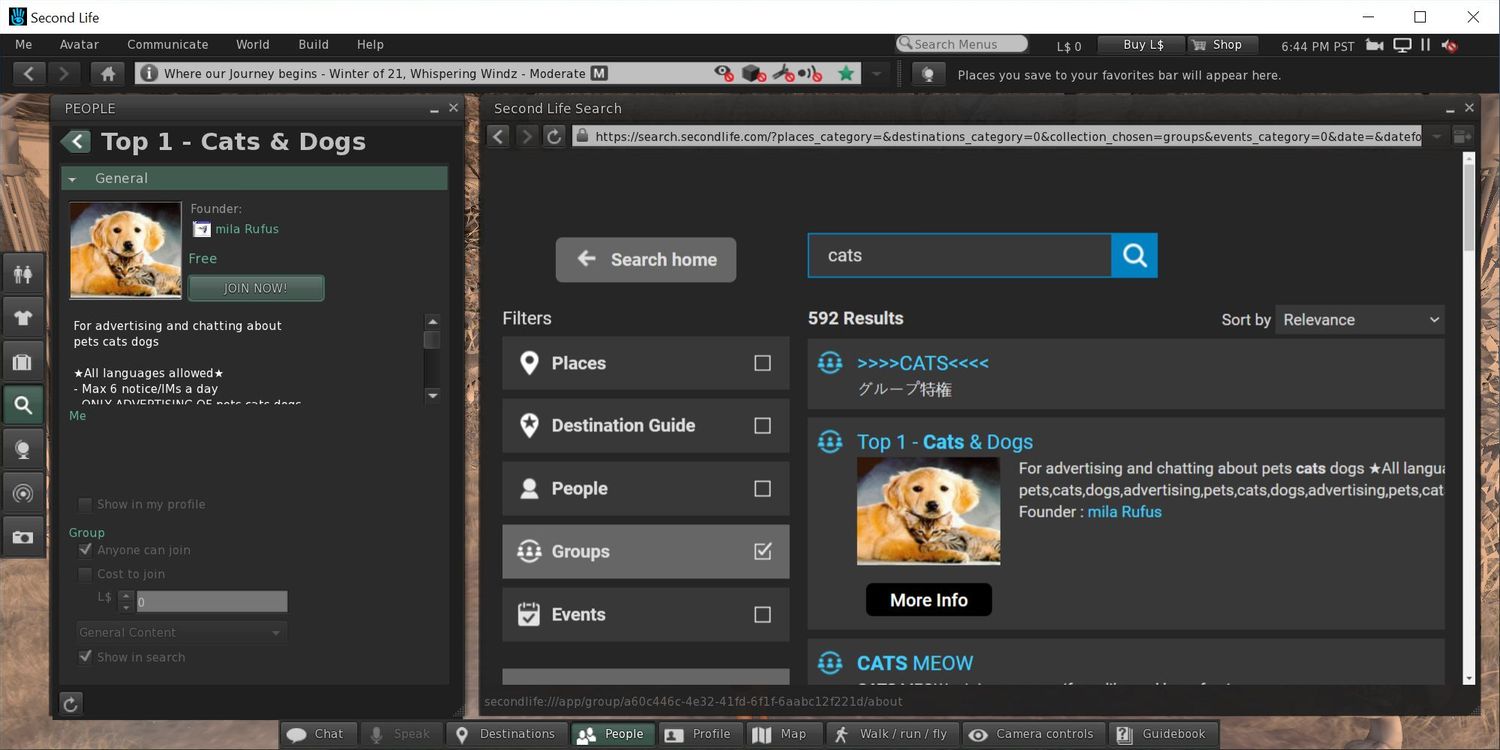Open the avatar chooser icon in left sidebar
Image resolution: width=1500 pixels, height=750 pixels.
point(23,274)
